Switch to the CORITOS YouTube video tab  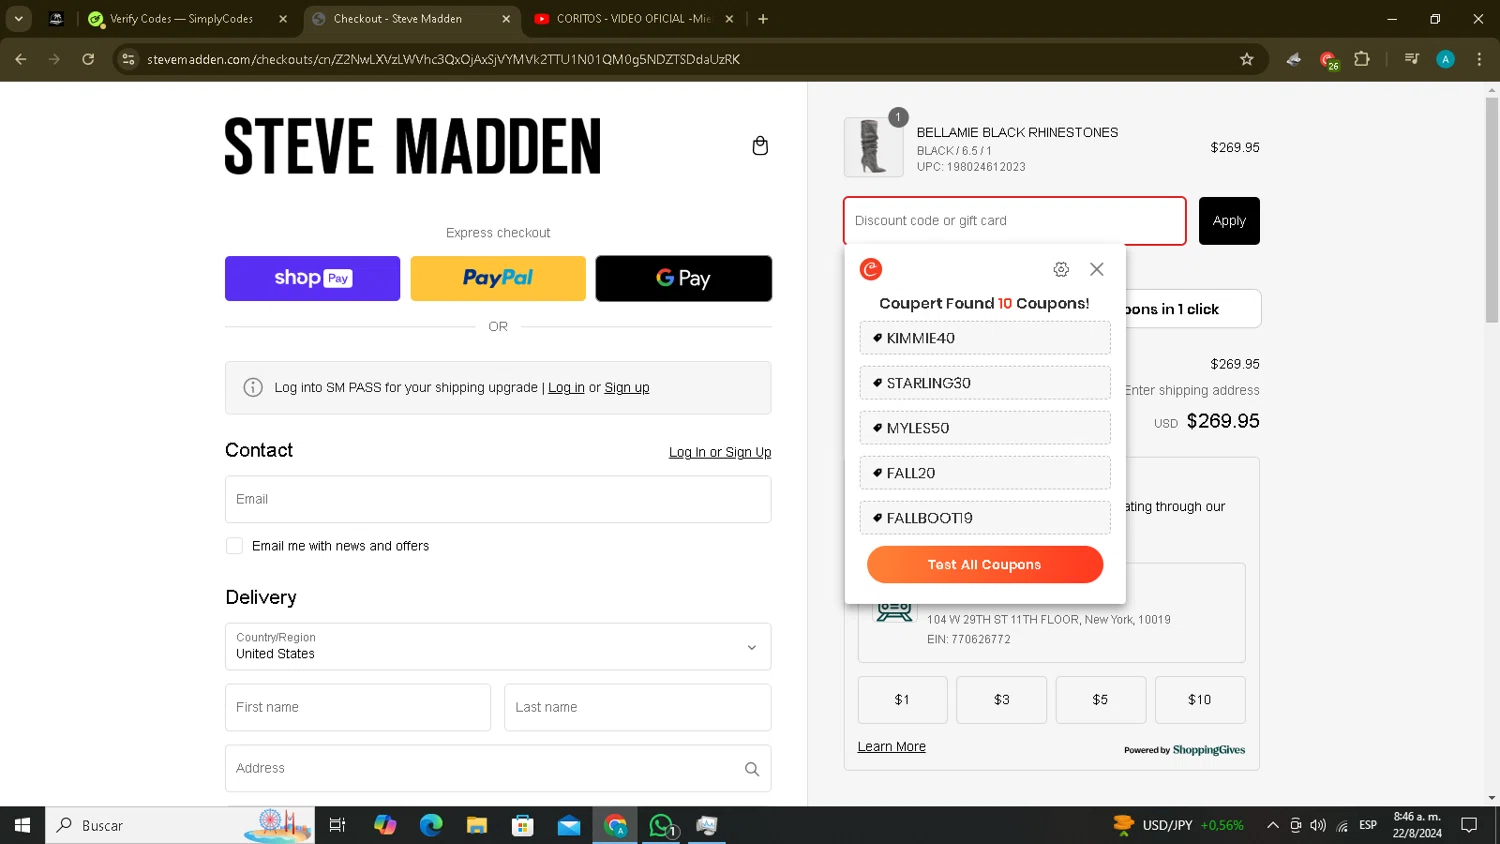[x=633, y=19]
